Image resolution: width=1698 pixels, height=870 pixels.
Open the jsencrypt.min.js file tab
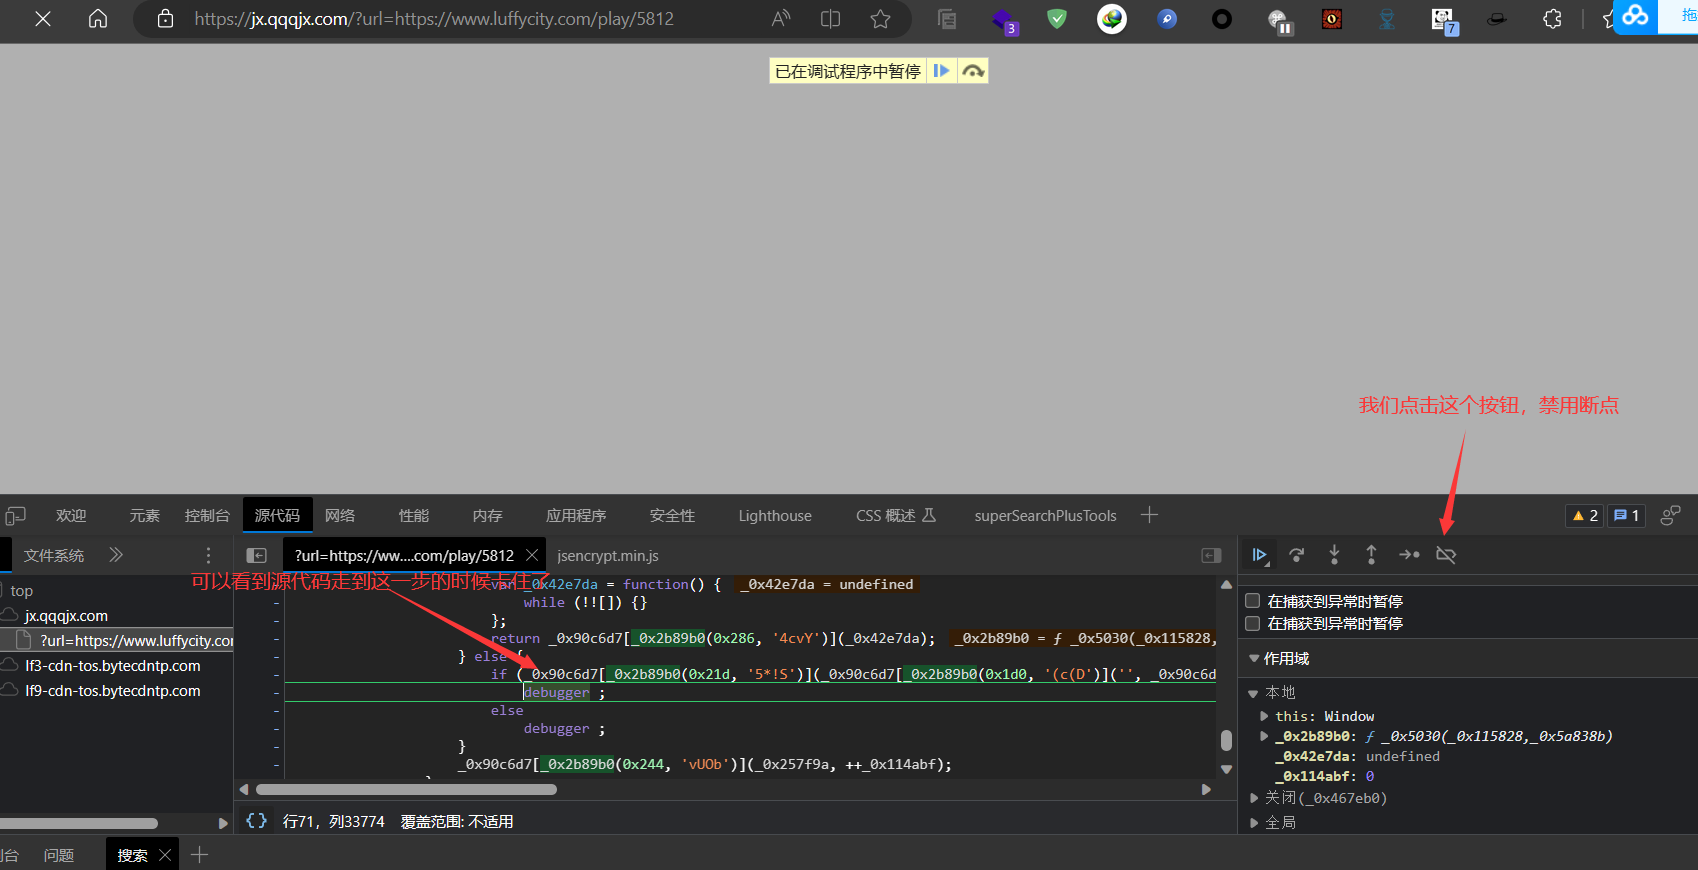(608, 556)
